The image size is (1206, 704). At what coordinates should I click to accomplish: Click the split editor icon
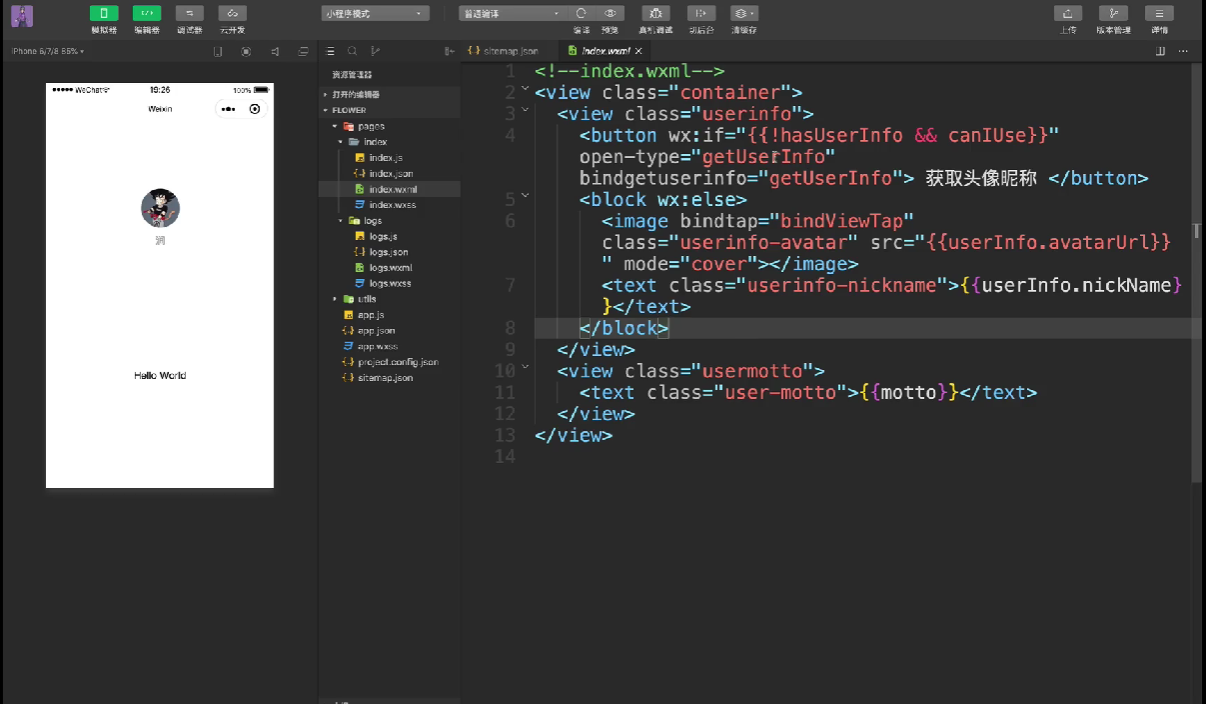(x=1161, y=50)
